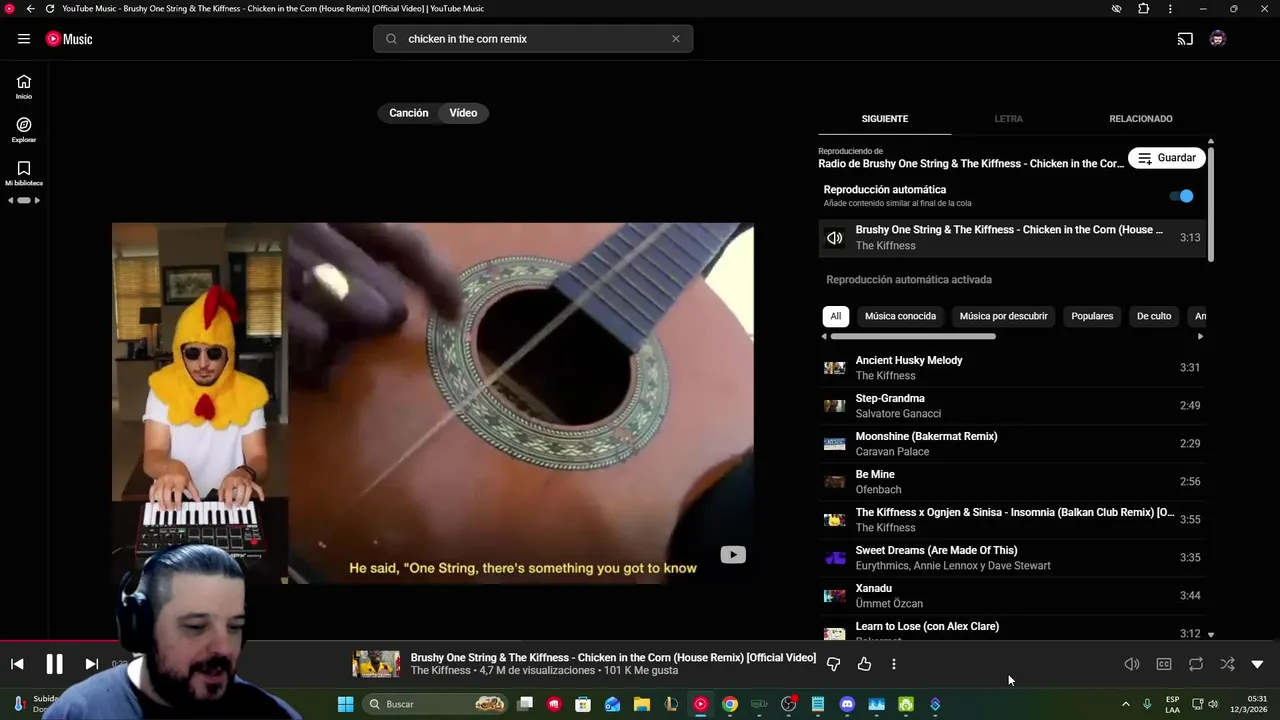This screenshot has width=1280, height=720.
Task: Pause the current song
Action: (x=54, y=664)
